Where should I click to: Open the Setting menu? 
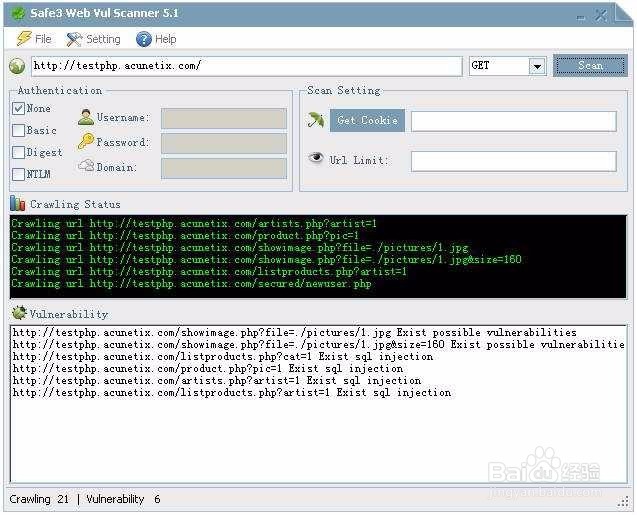[x=93, y=39]
